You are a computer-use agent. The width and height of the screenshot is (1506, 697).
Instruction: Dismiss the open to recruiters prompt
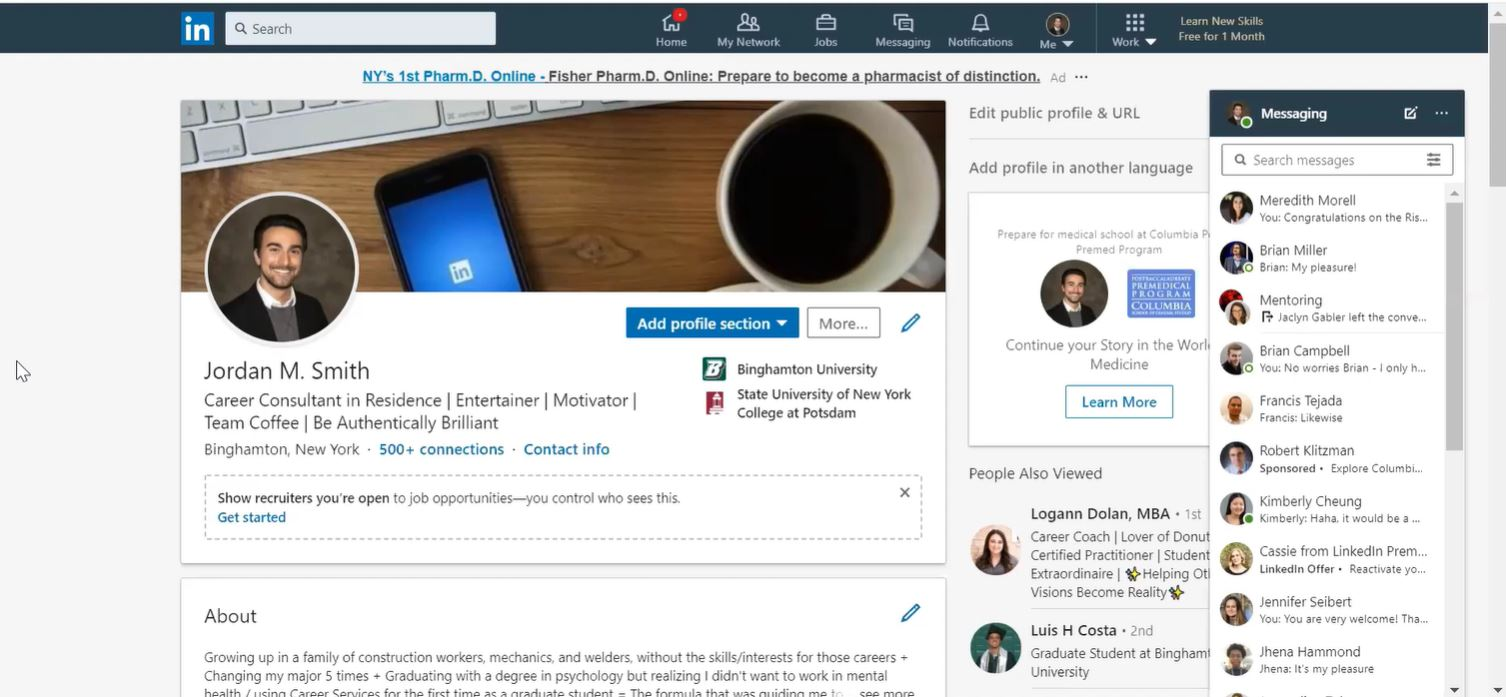tap(905, 492)
